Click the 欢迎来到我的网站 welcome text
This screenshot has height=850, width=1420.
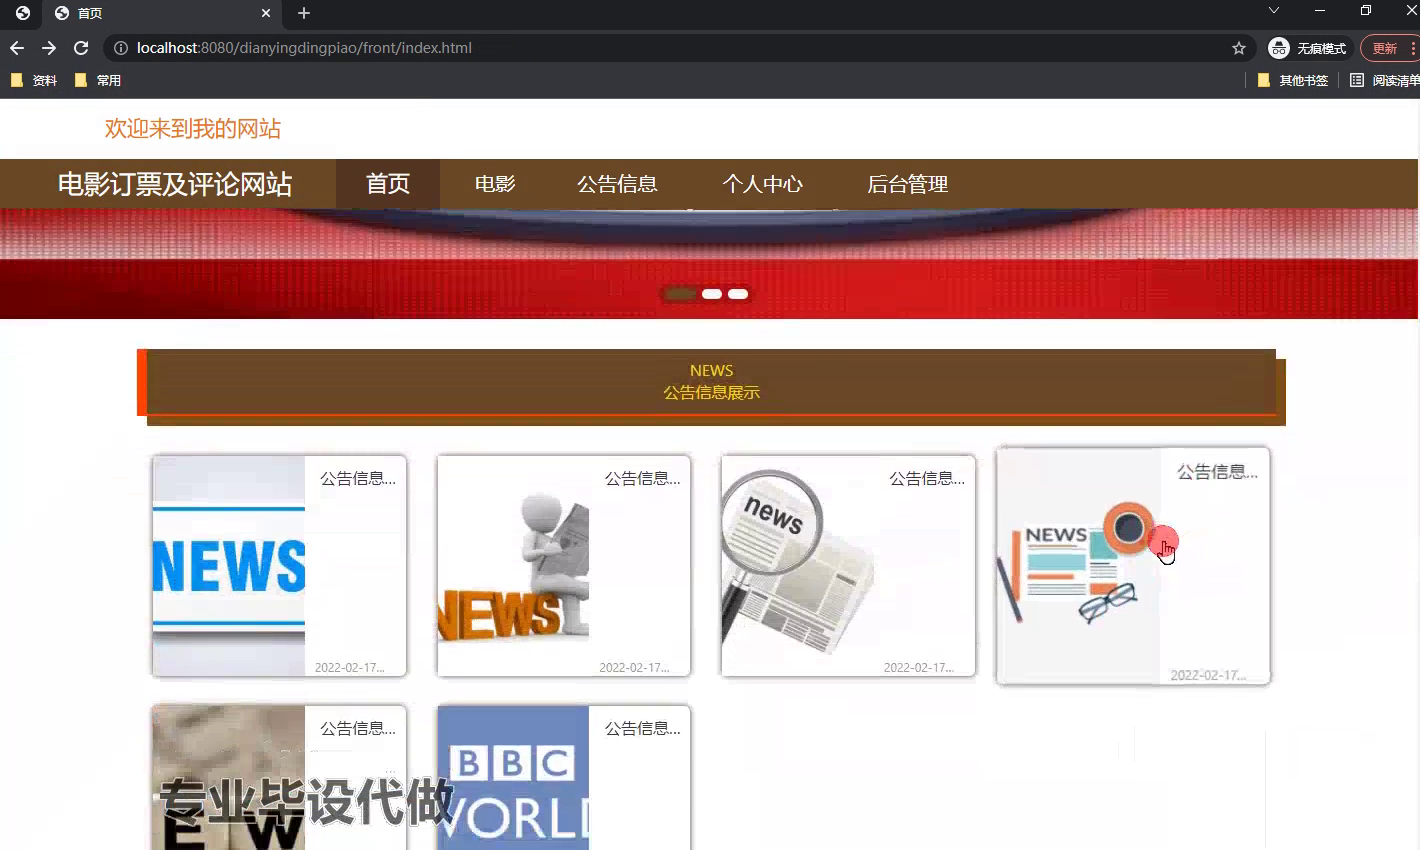tap(193, 129)
